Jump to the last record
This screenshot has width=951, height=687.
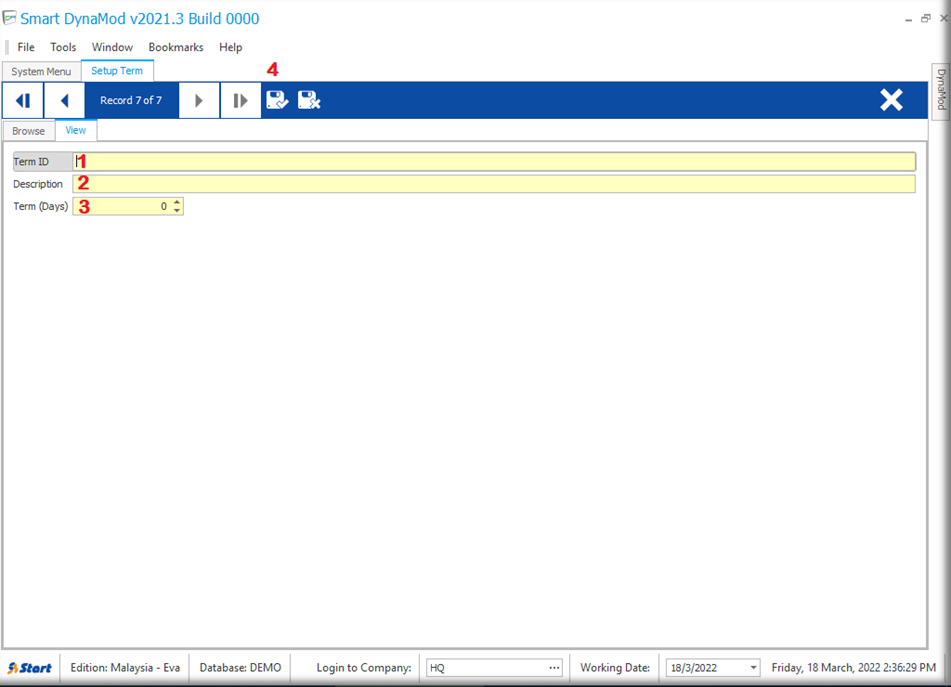coord(240,100)
